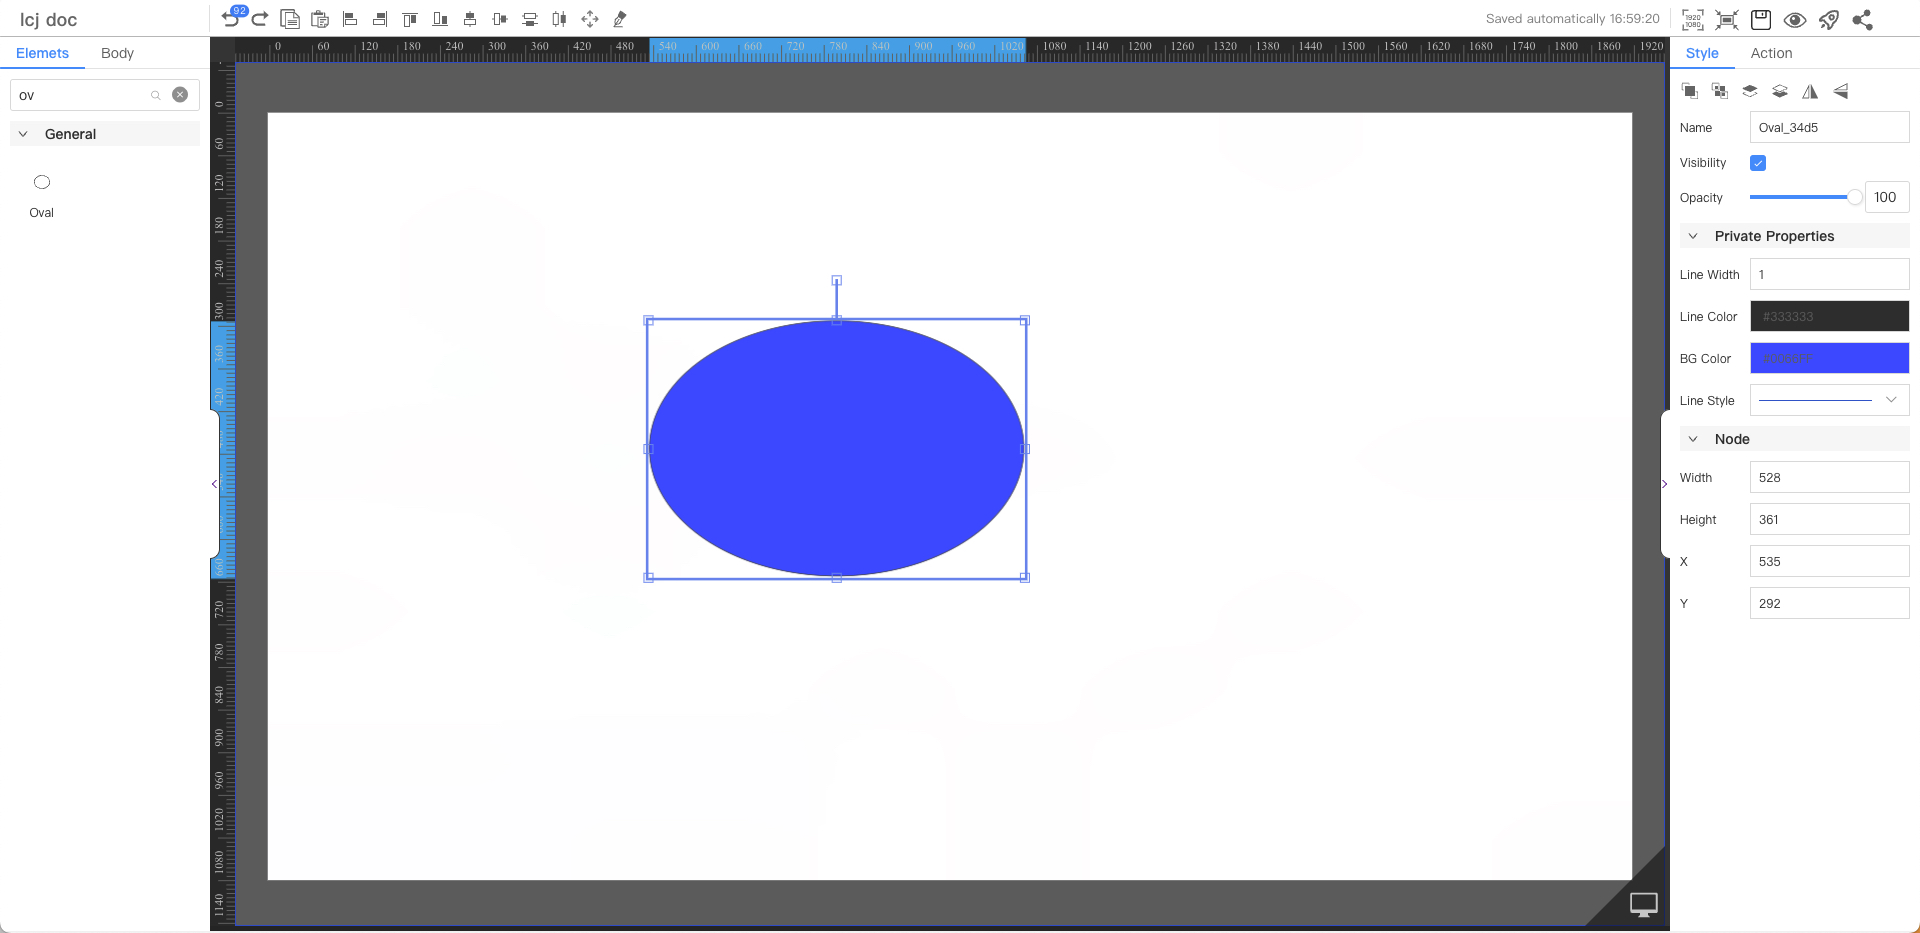Open the 1920x1080 canvas size setting
The width and height of the screenshot is (1920, 933).
pyautogui.click(x=1693, y=19)
